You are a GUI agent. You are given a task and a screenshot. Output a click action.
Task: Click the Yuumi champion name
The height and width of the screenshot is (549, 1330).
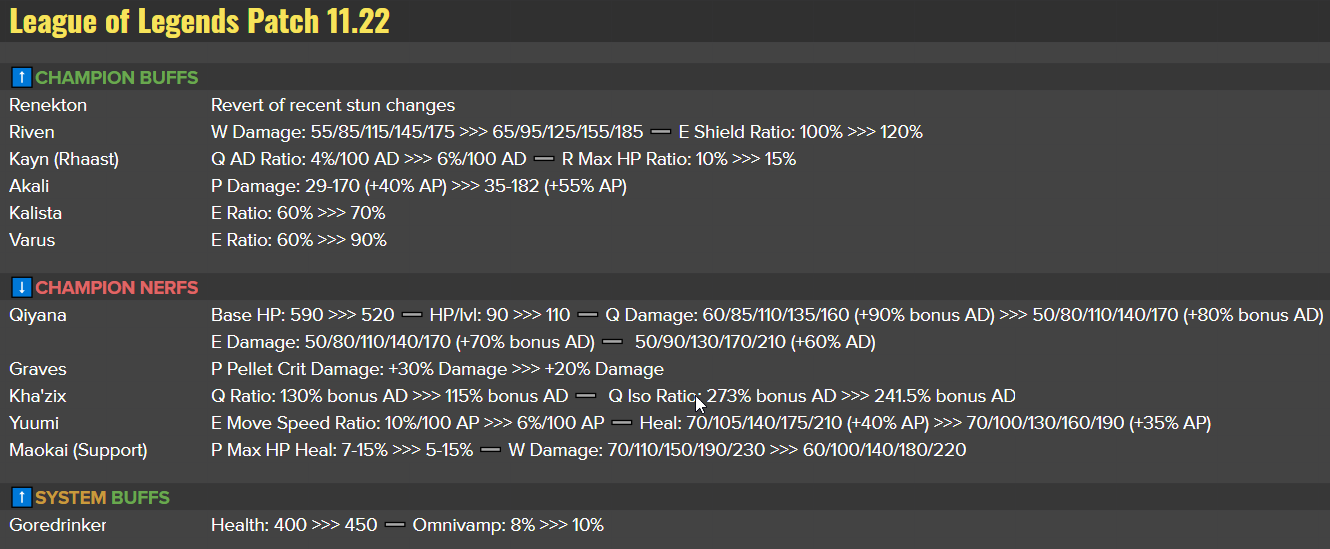(34, 423)
